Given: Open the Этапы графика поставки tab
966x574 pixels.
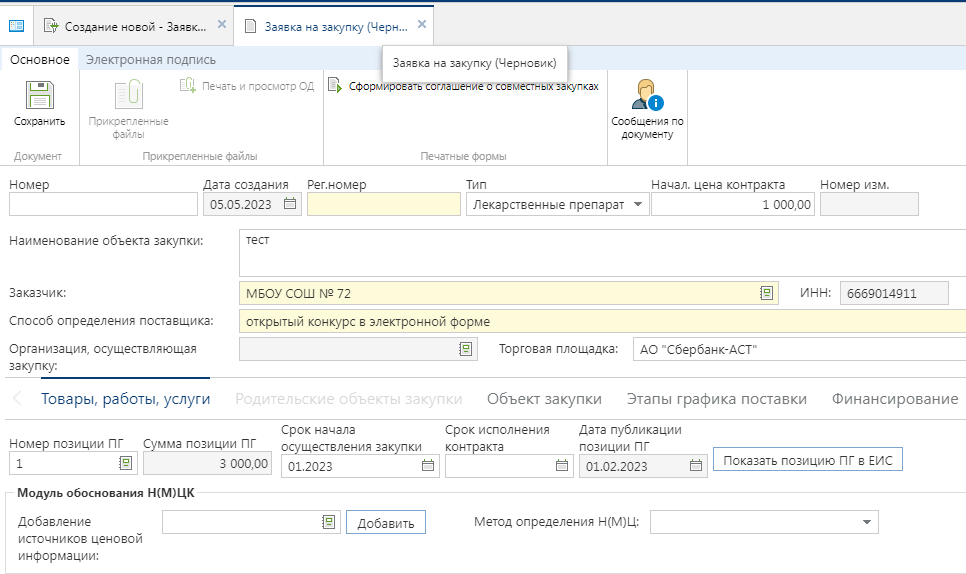Looking at the screenshot, I should [x=716, y=399].
